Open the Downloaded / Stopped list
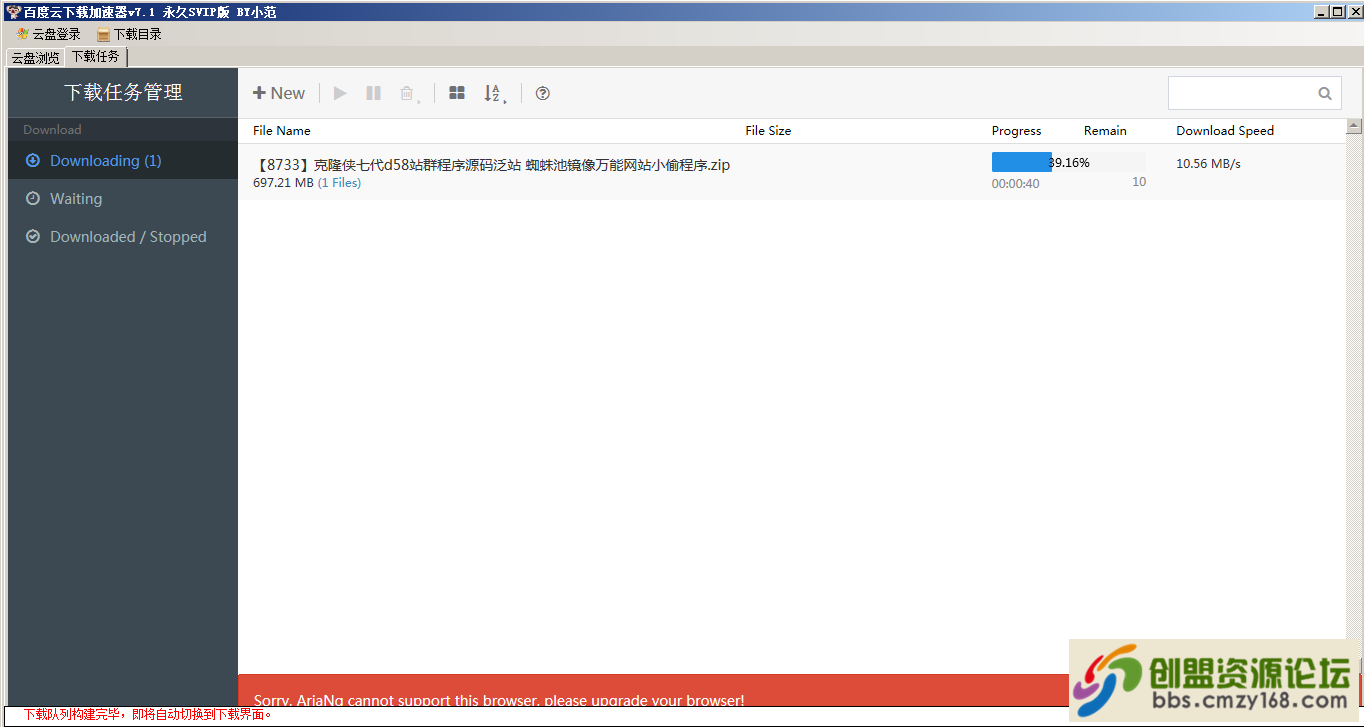The width and height of the screenshot is (1364, 727). 123,236
